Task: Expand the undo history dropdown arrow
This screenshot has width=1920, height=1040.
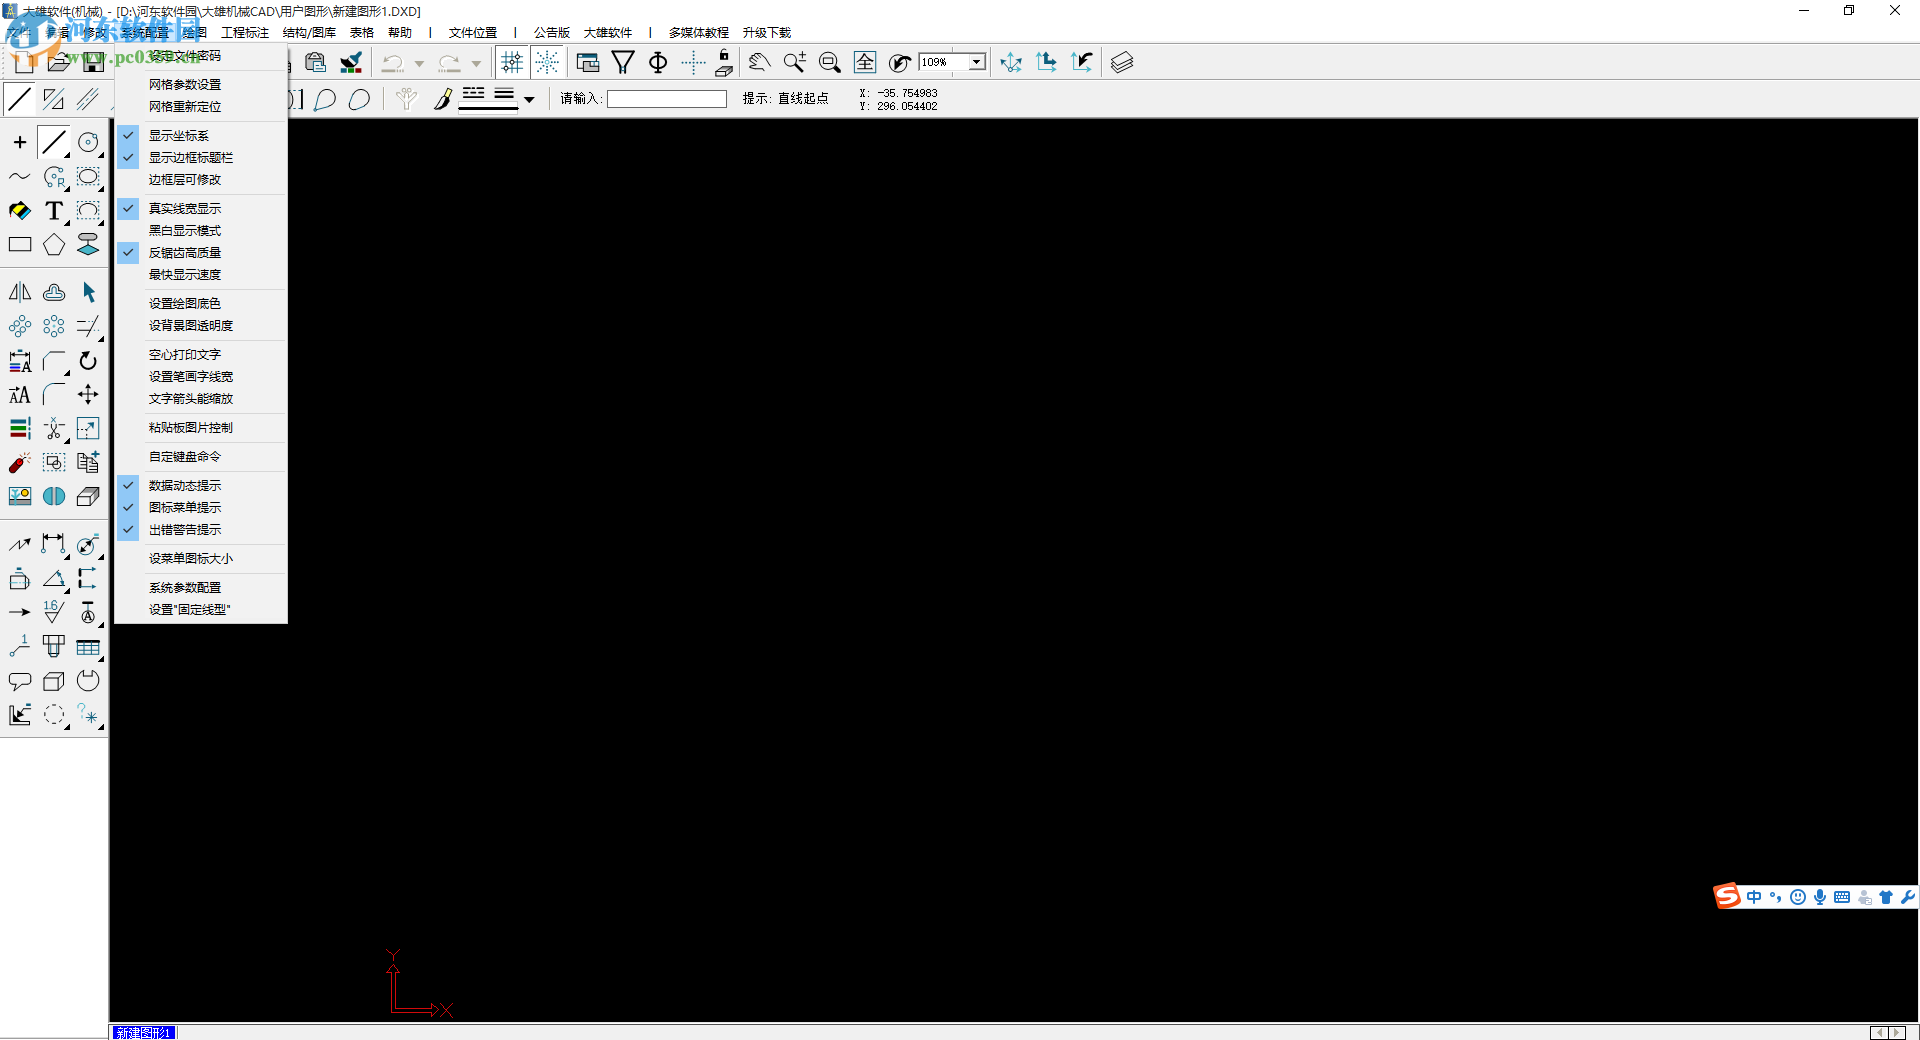Action: point(419,64)
